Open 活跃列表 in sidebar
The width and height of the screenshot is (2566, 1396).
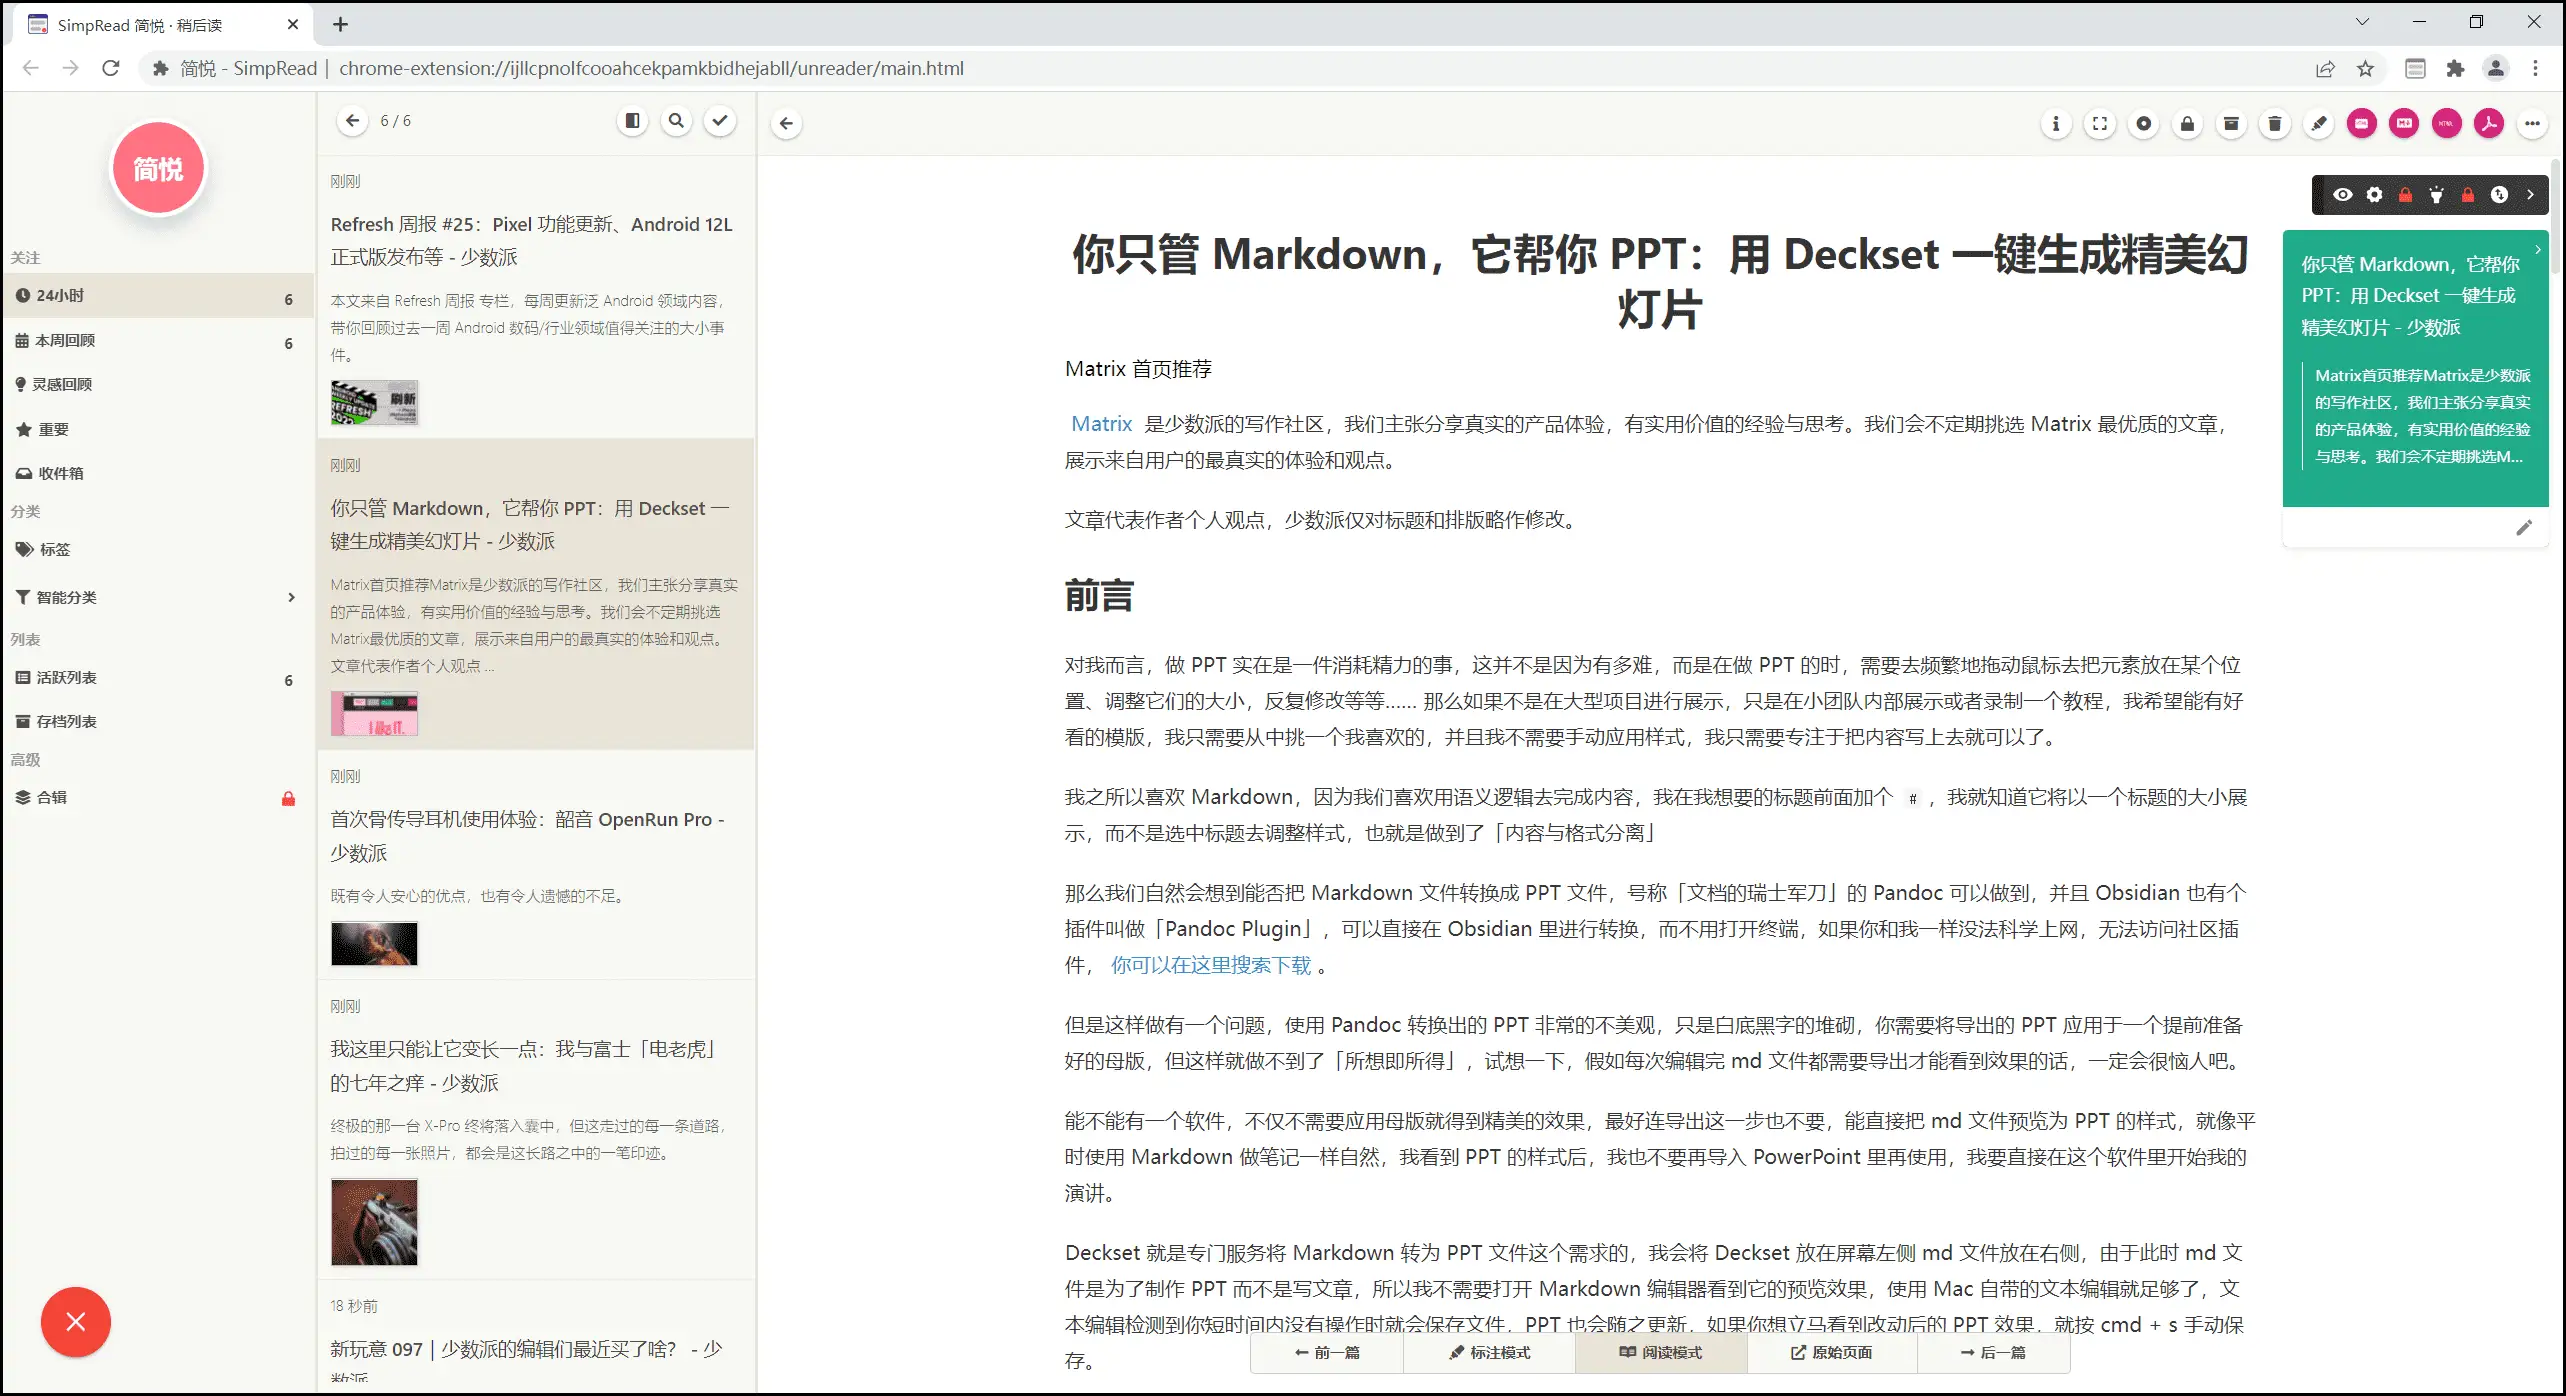157,678
